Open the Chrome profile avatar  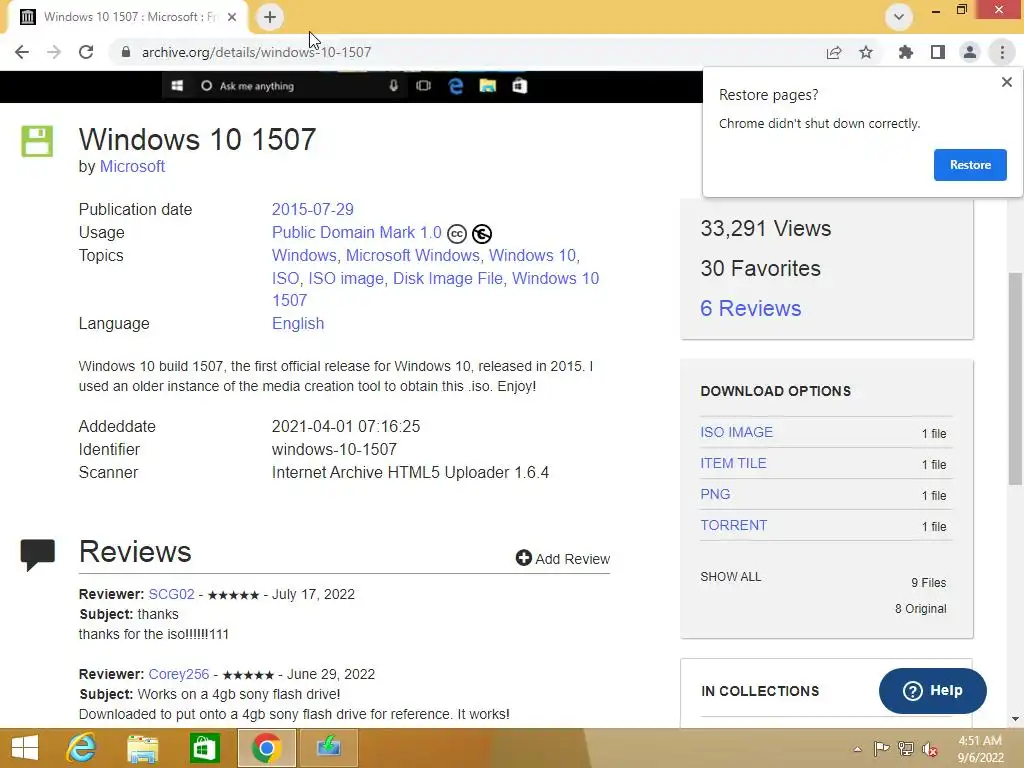[970, 52]
